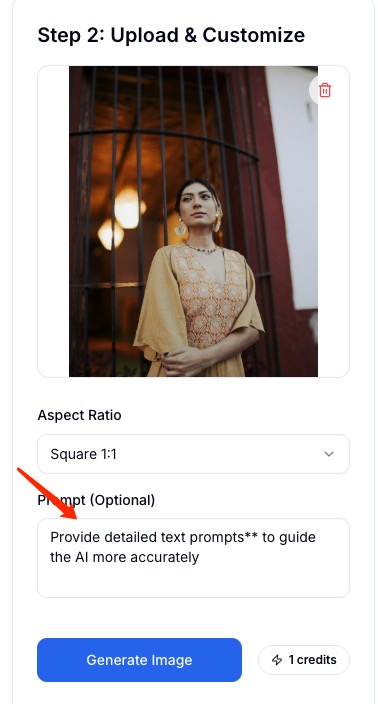Open the Square 1:1 aspect ratio dropdown
The height and width of the screenshot is (704, 378).
pos(193,454)
